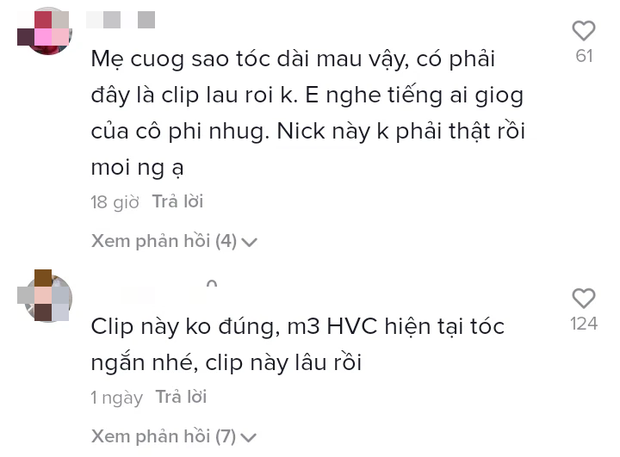Open the first commenter's profile avatar
This screenshot has width=620, height=457.
(x=44, y=31)
